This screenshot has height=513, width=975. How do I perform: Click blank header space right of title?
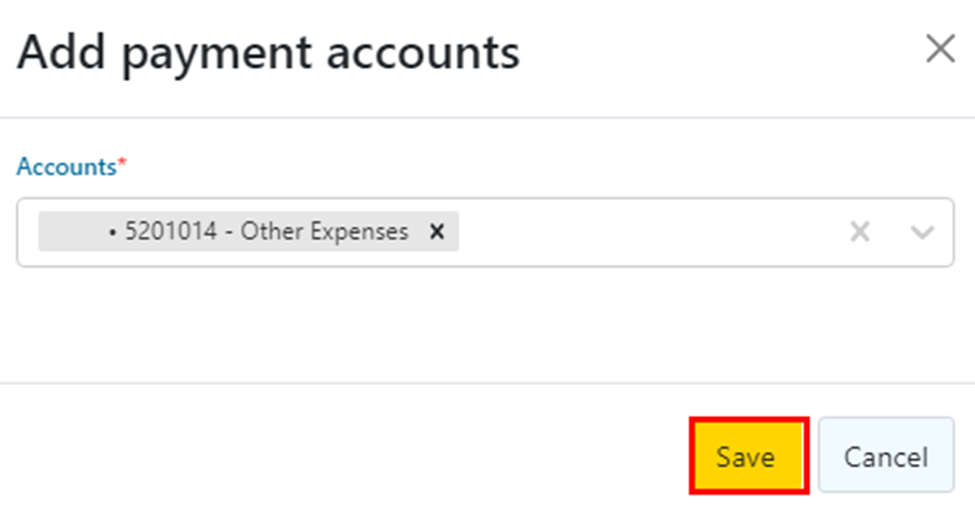click(x=720, y=52)
